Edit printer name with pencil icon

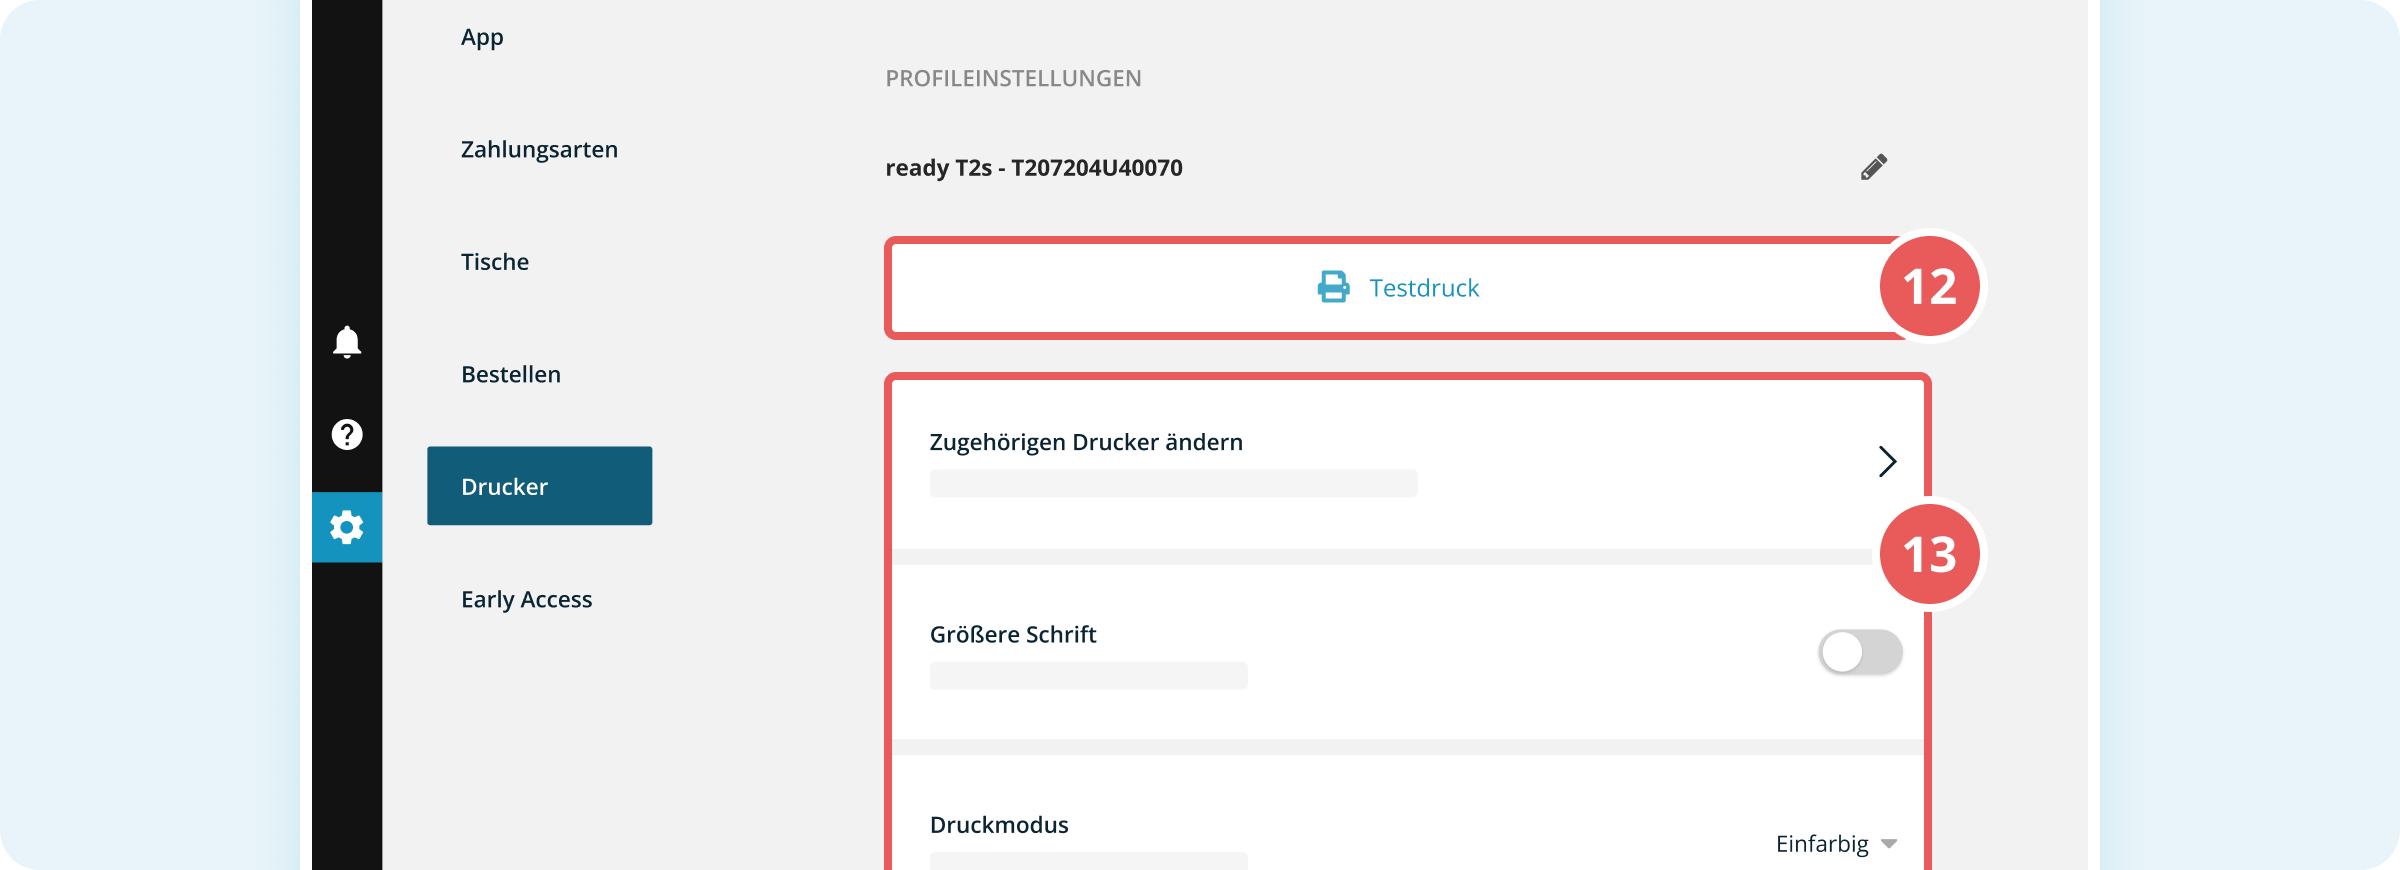(x=1874, y=167)
